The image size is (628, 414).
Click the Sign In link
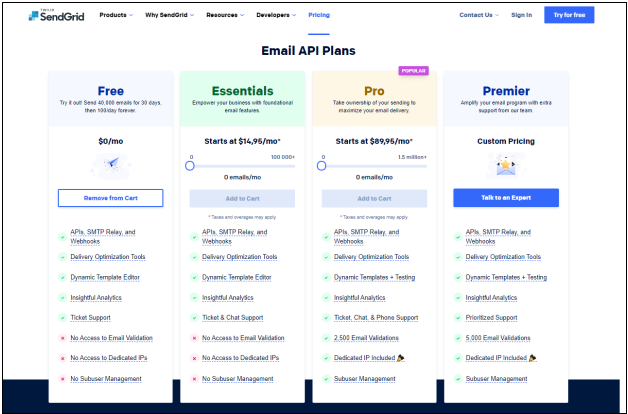tap(521, 15)
